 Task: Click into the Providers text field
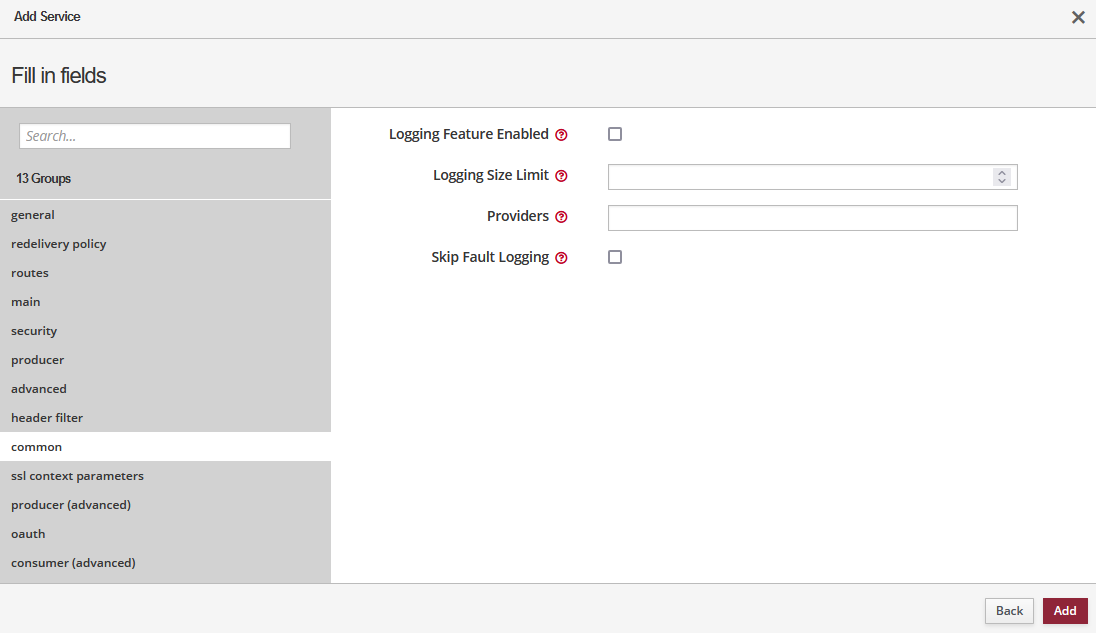coord(812,218)
